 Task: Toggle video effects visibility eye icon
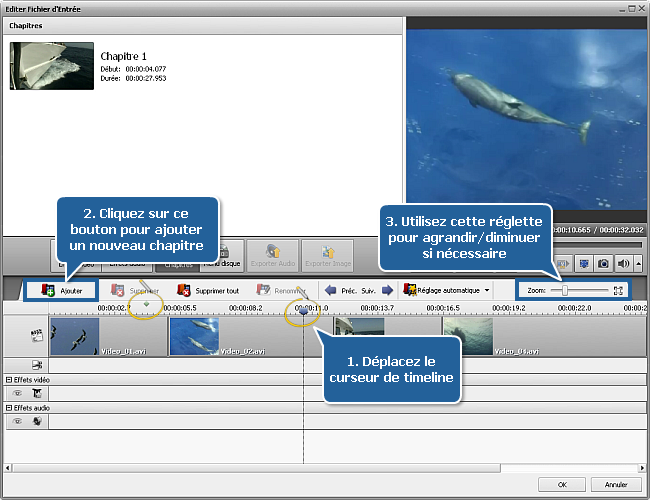pyautogui.click(x=17, y=394)
